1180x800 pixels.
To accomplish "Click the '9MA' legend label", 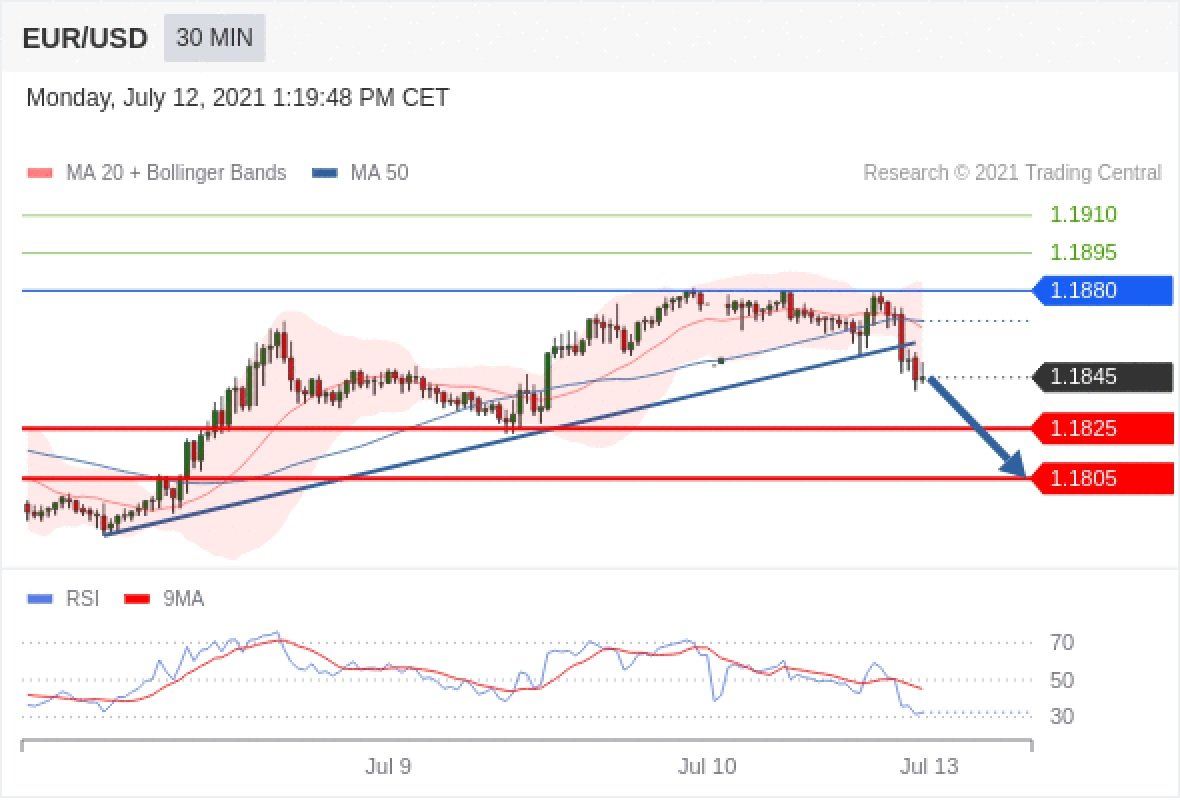I will click(x=184, y=599).
